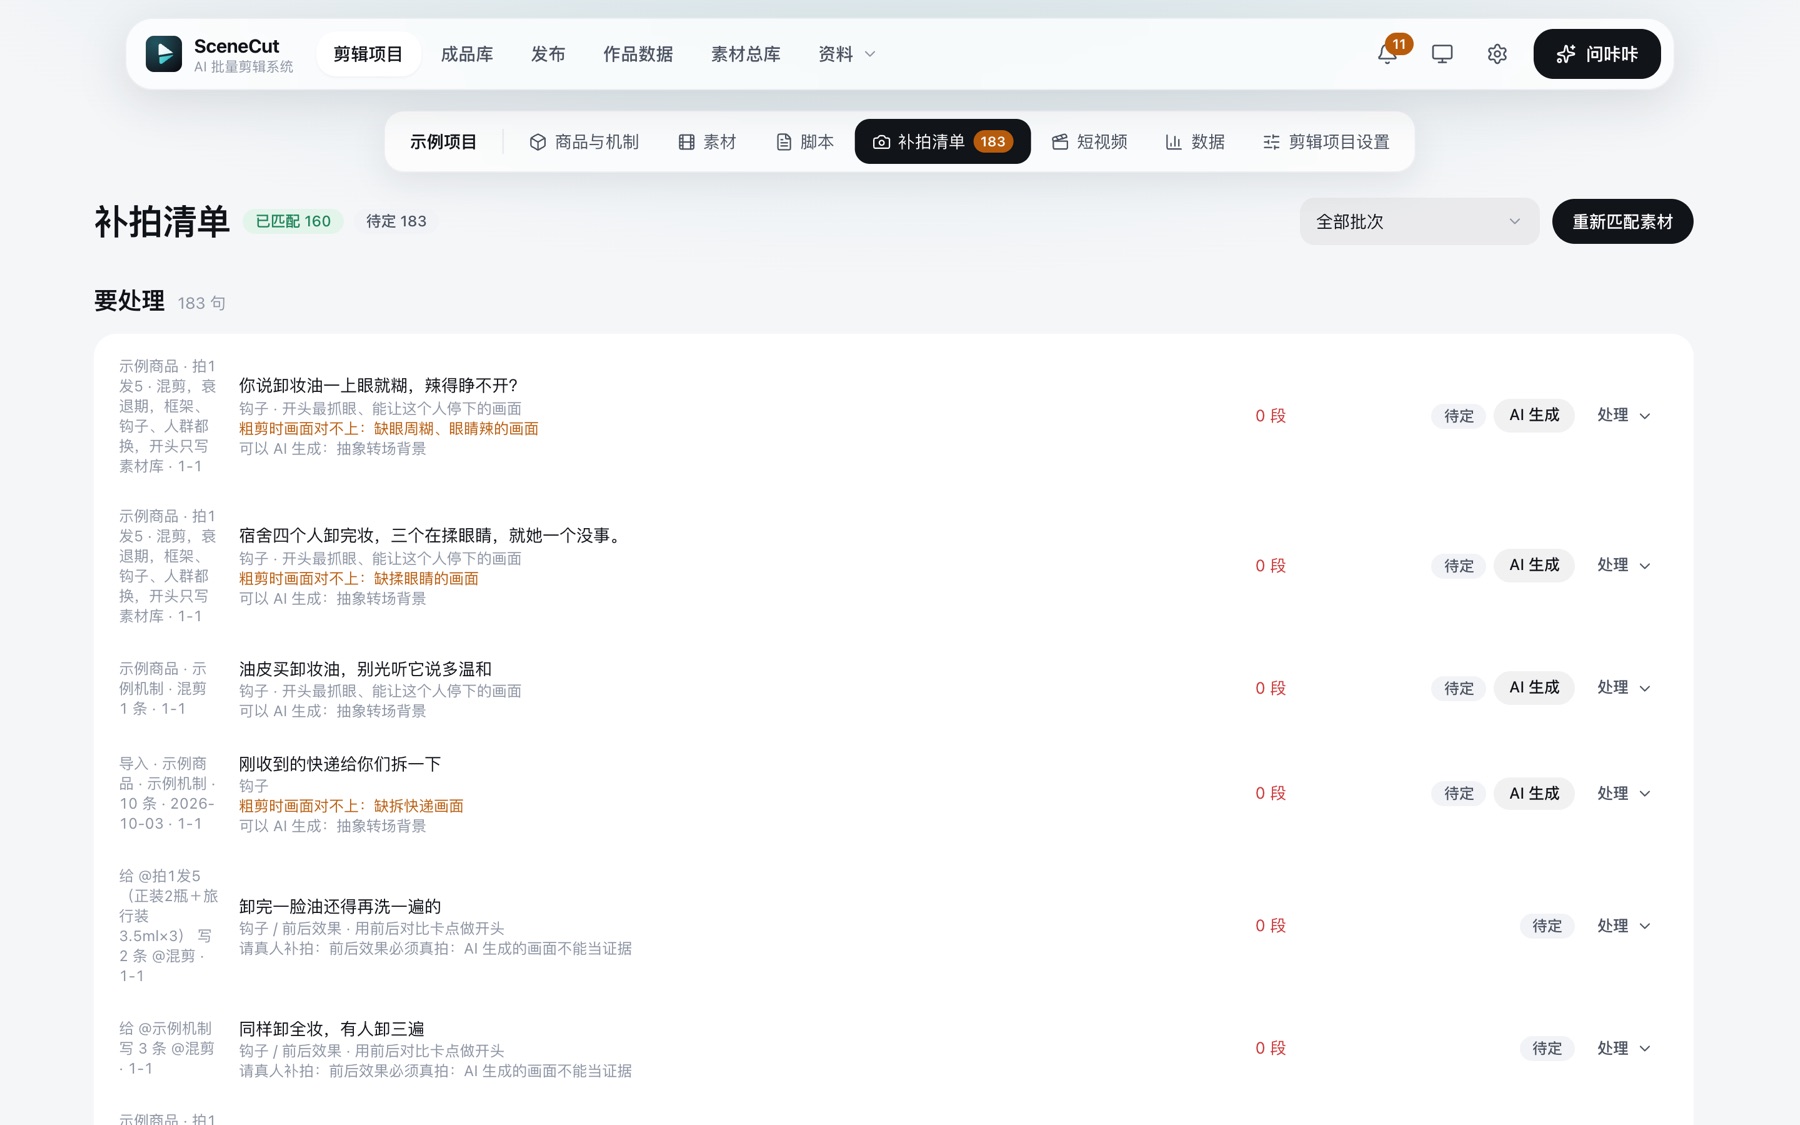Open the 素材 tab with film icon
Screen dimensions: 1800x1125
coord(707,142)
